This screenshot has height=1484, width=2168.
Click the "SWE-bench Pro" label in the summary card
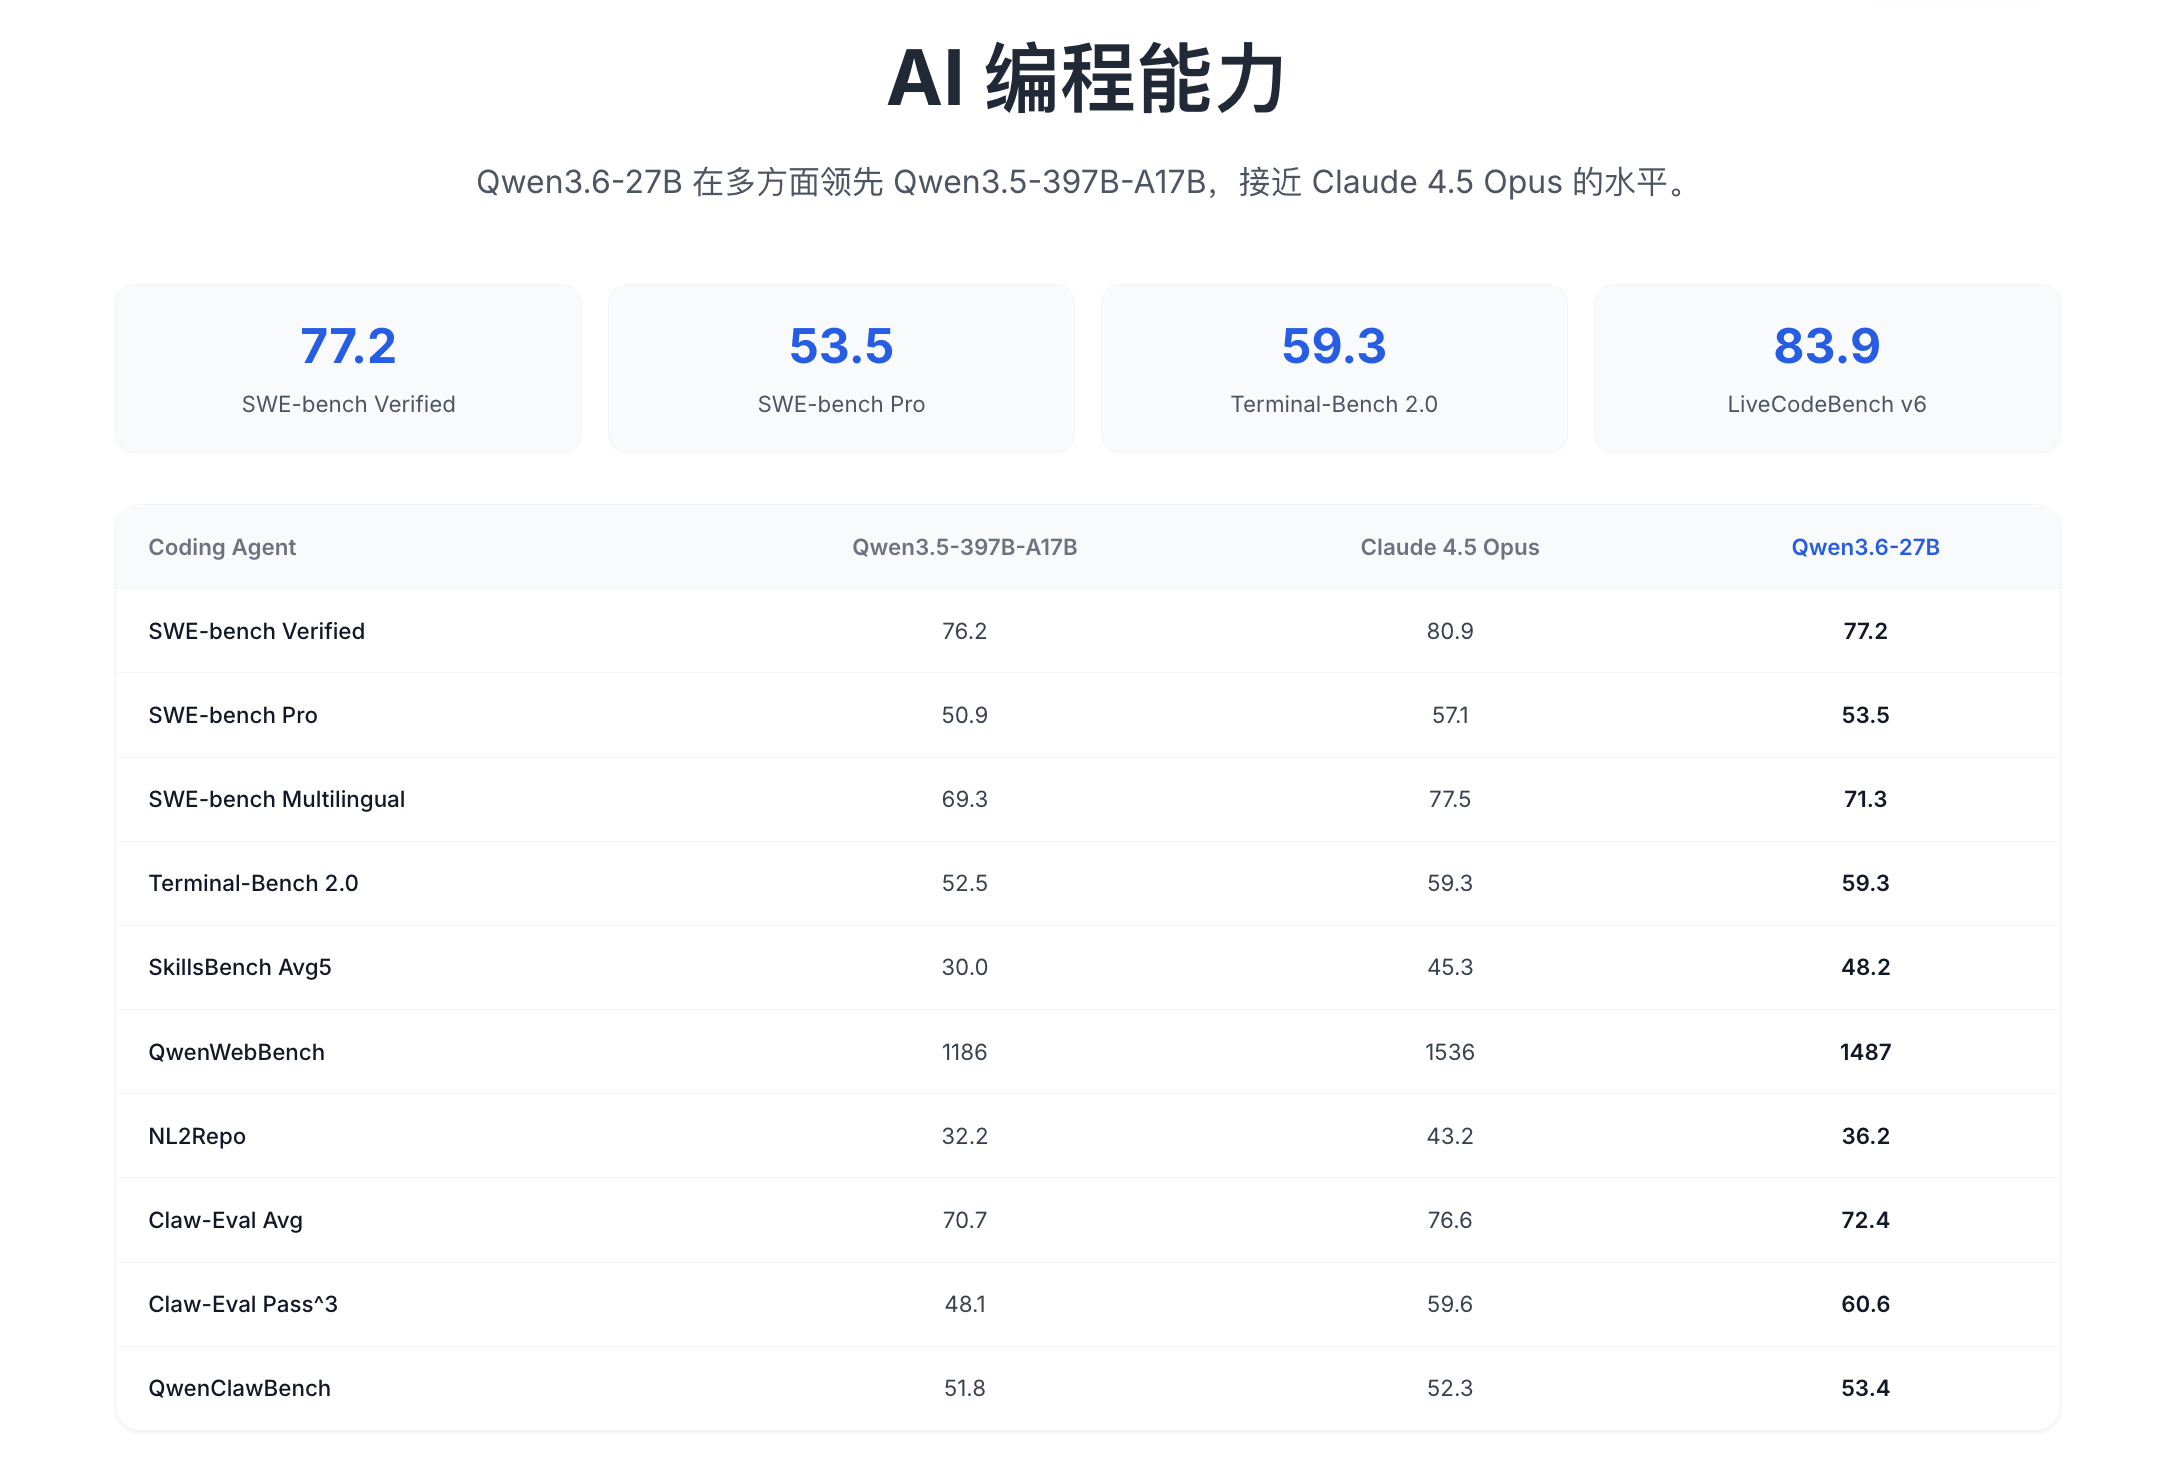[x=841, y=404]
